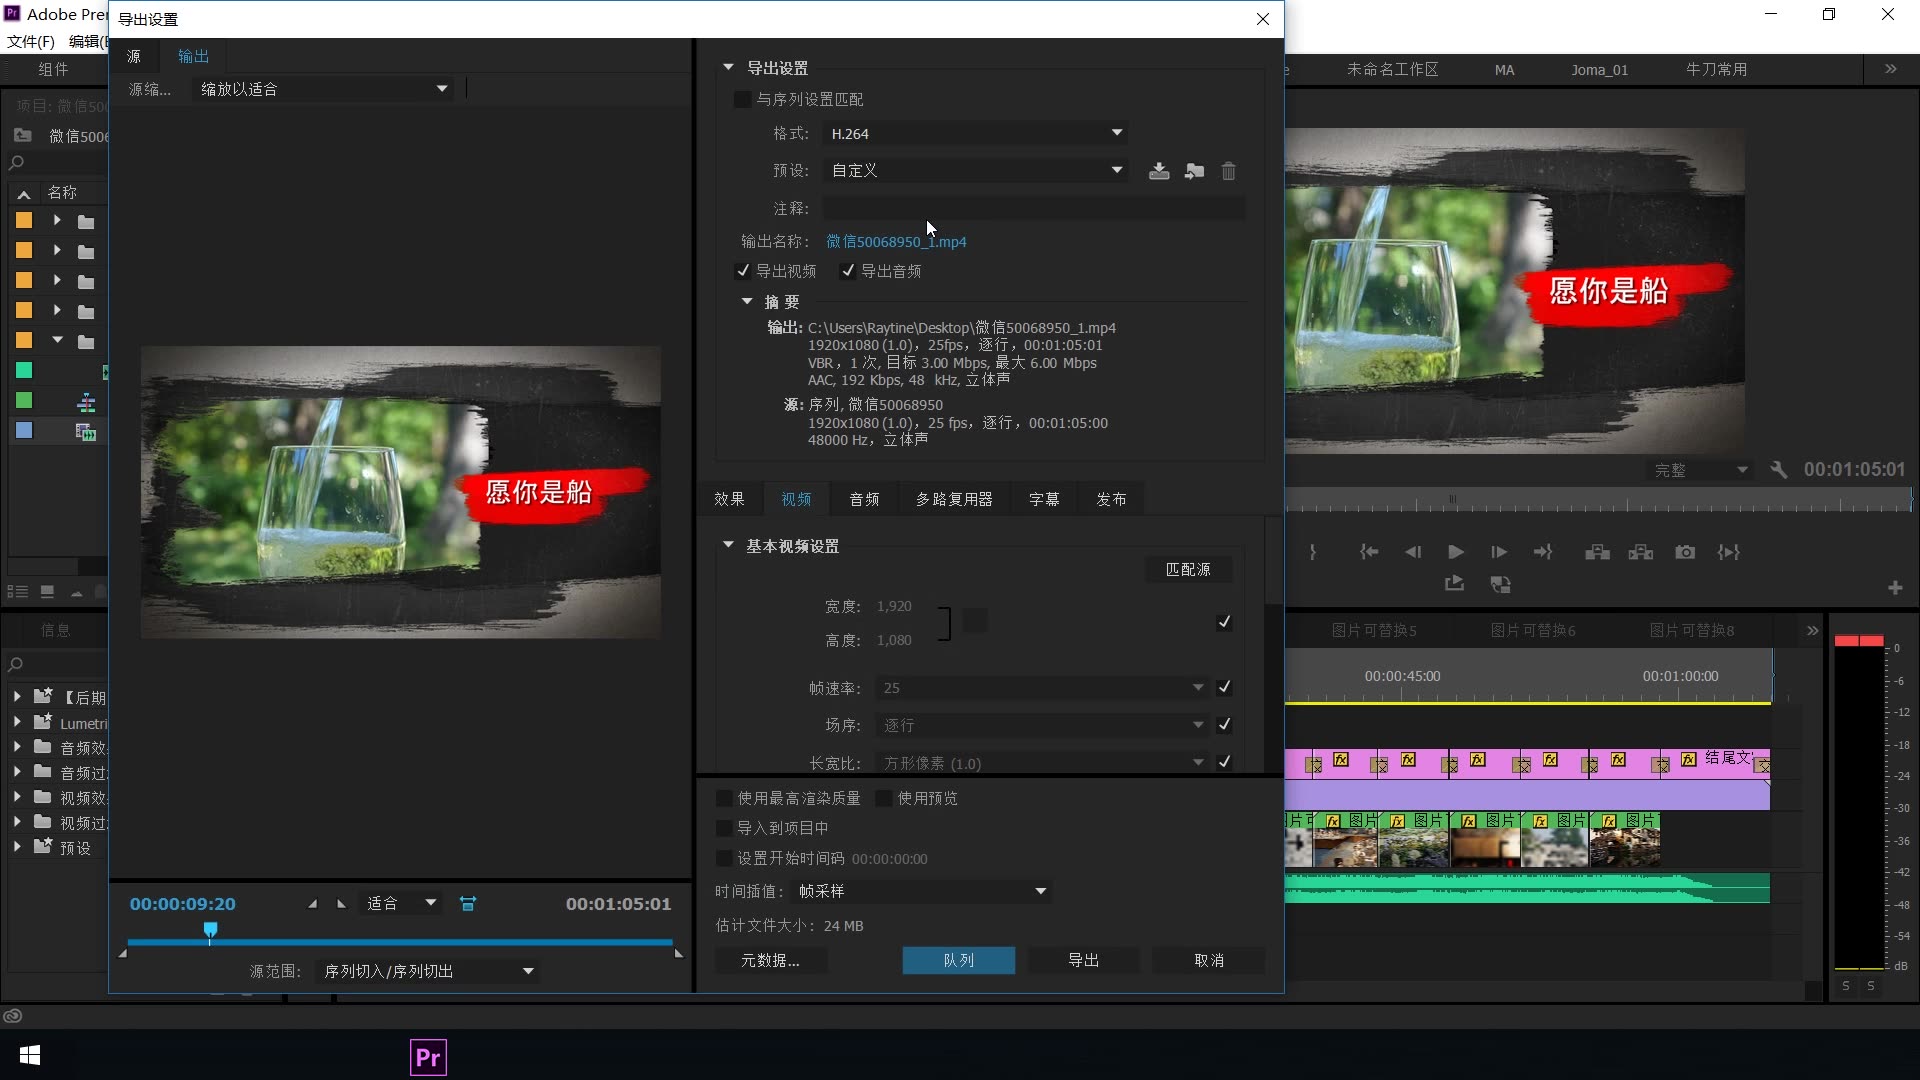Enable 与序列设置匹配 checkbox
1920x1080 pixels.
(x=742, y=99)
